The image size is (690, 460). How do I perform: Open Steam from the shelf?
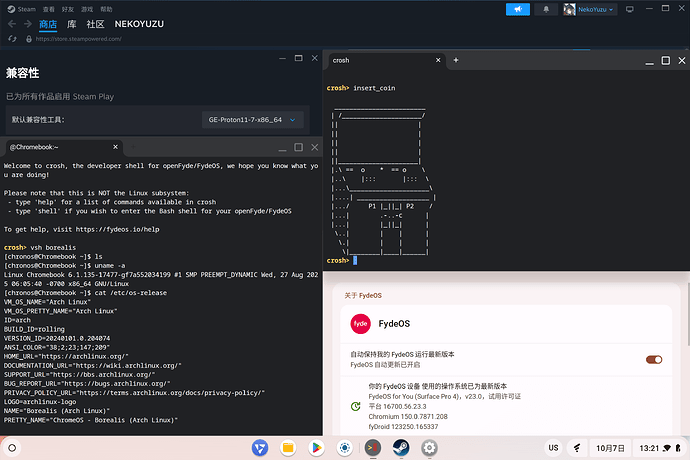[x=401, y=448]
